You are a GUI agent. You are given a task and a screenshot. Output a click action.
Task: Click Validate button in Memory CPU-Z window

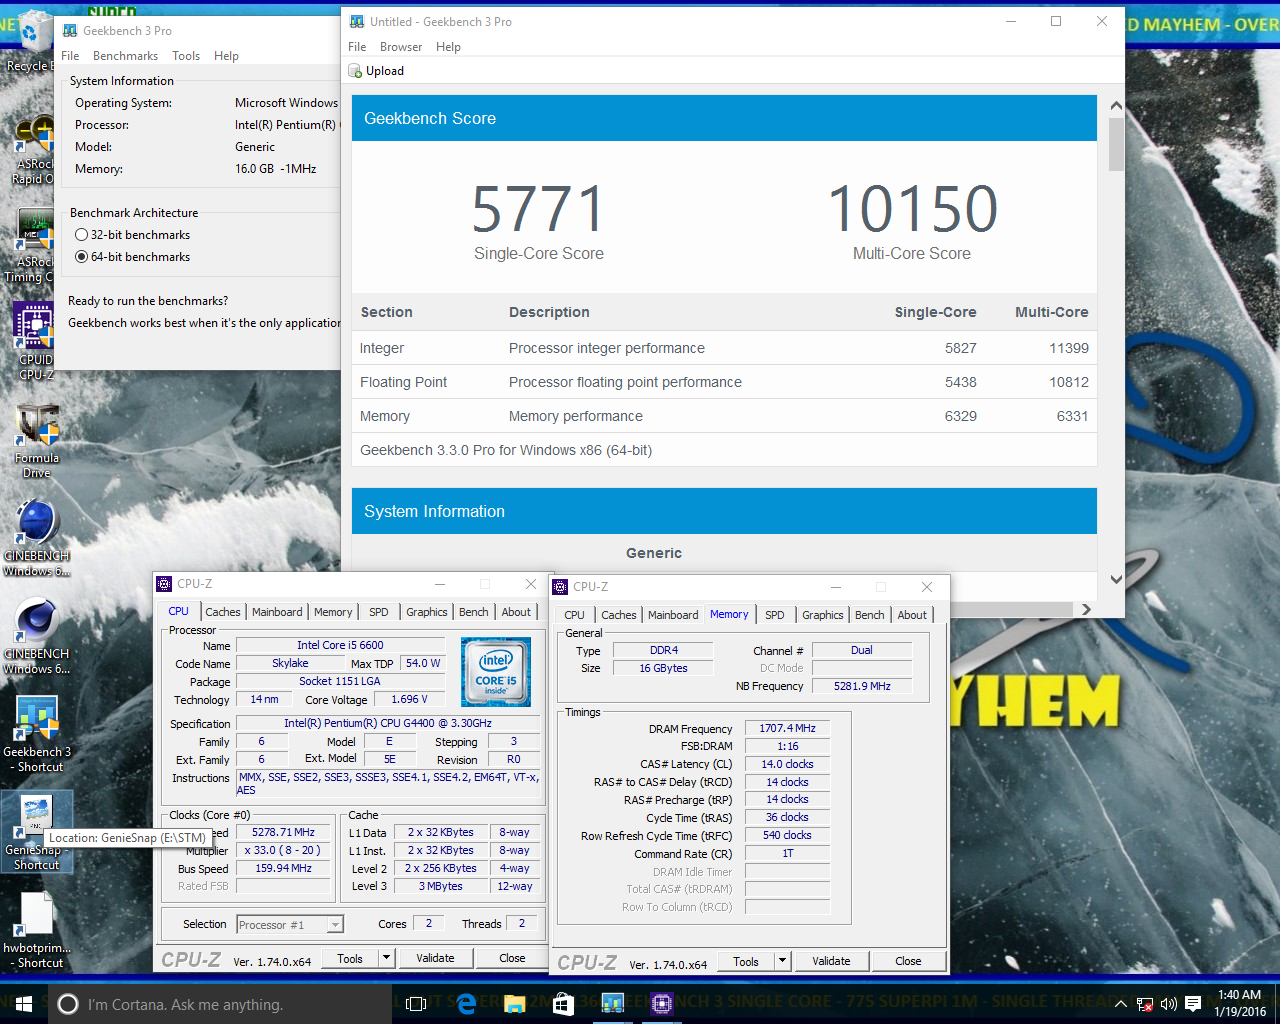[x=831, y=961]
